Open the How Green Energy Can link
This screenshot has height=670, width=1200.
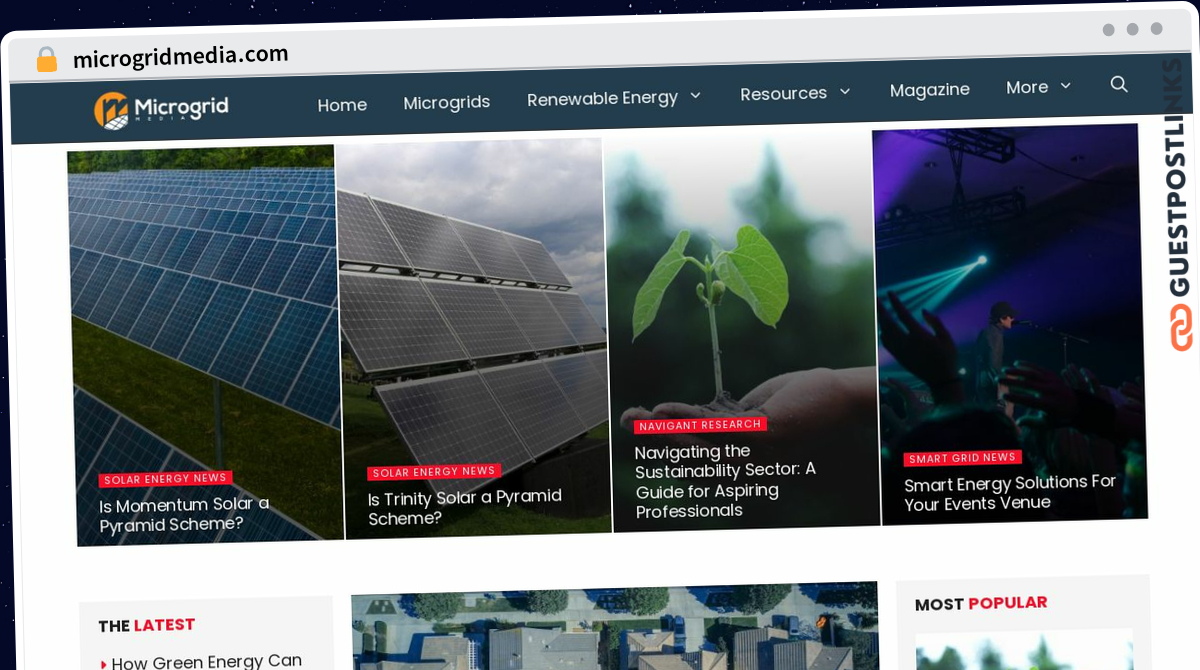pyautogui.click(x=206, y=661)
